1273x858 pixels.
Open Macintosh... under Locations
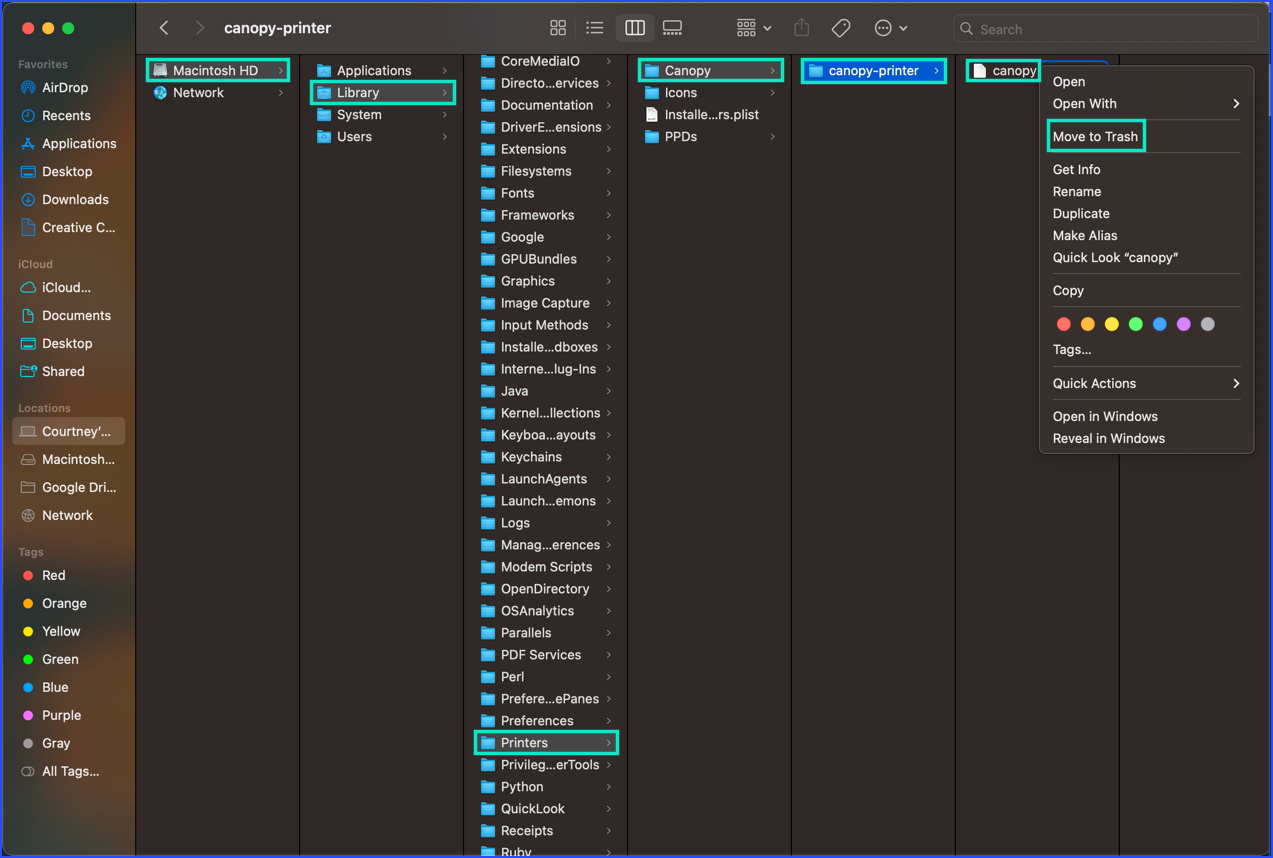tap(78, 459)
